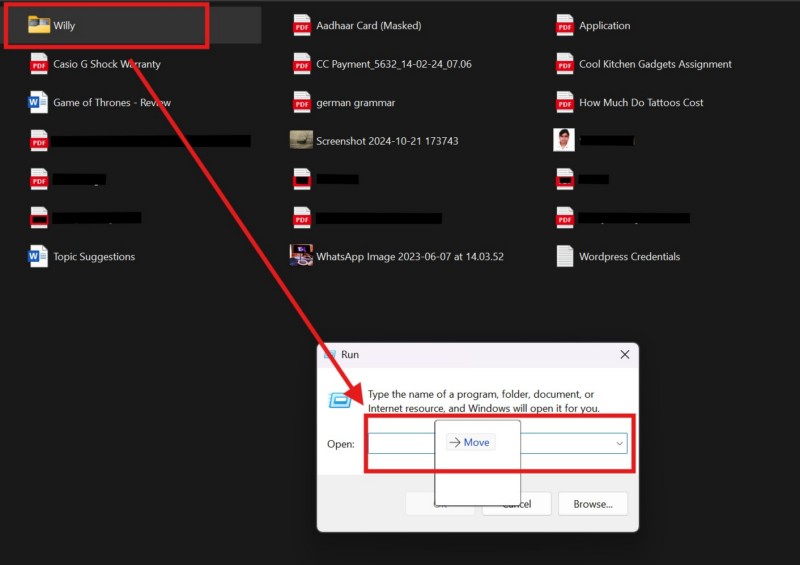Close the Run dialog with the X
Viewport: 800px width, 565px height.
click(x=624, y=354)
